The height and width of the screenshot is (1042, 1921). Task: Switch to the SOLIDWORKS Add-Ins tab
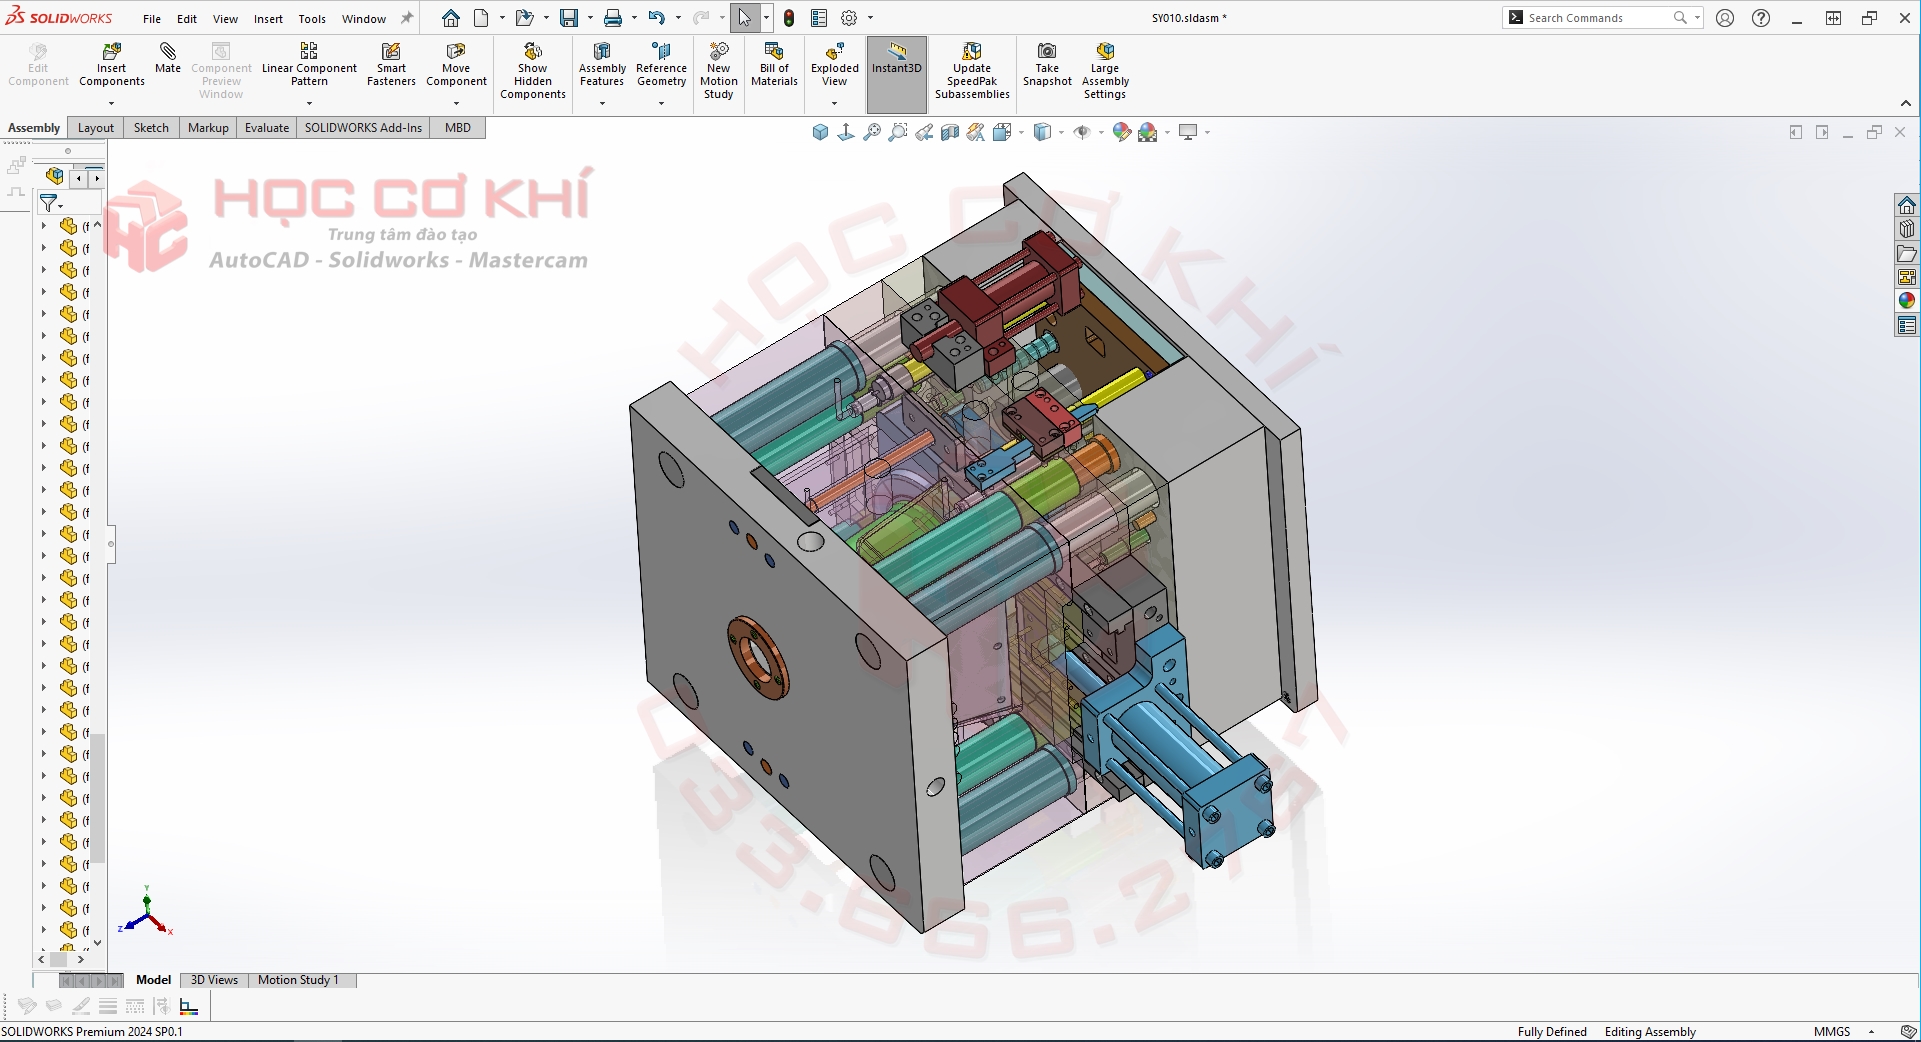(363, 128)
